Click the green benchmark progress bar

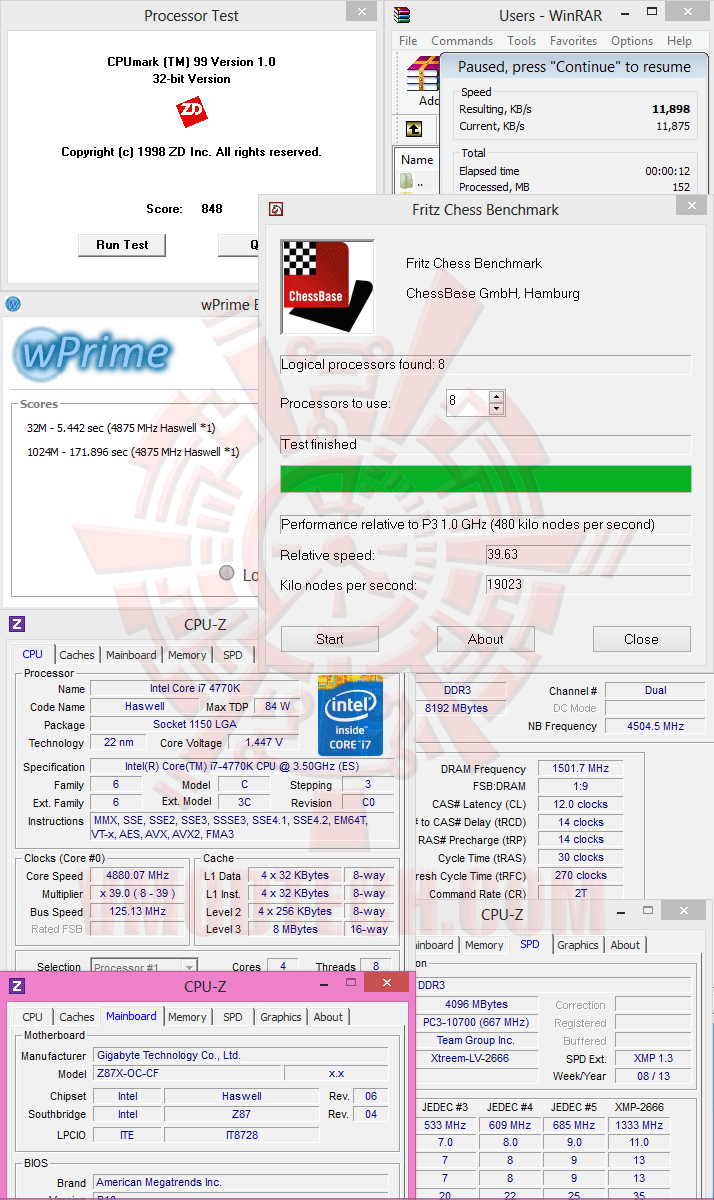[486, 479]
